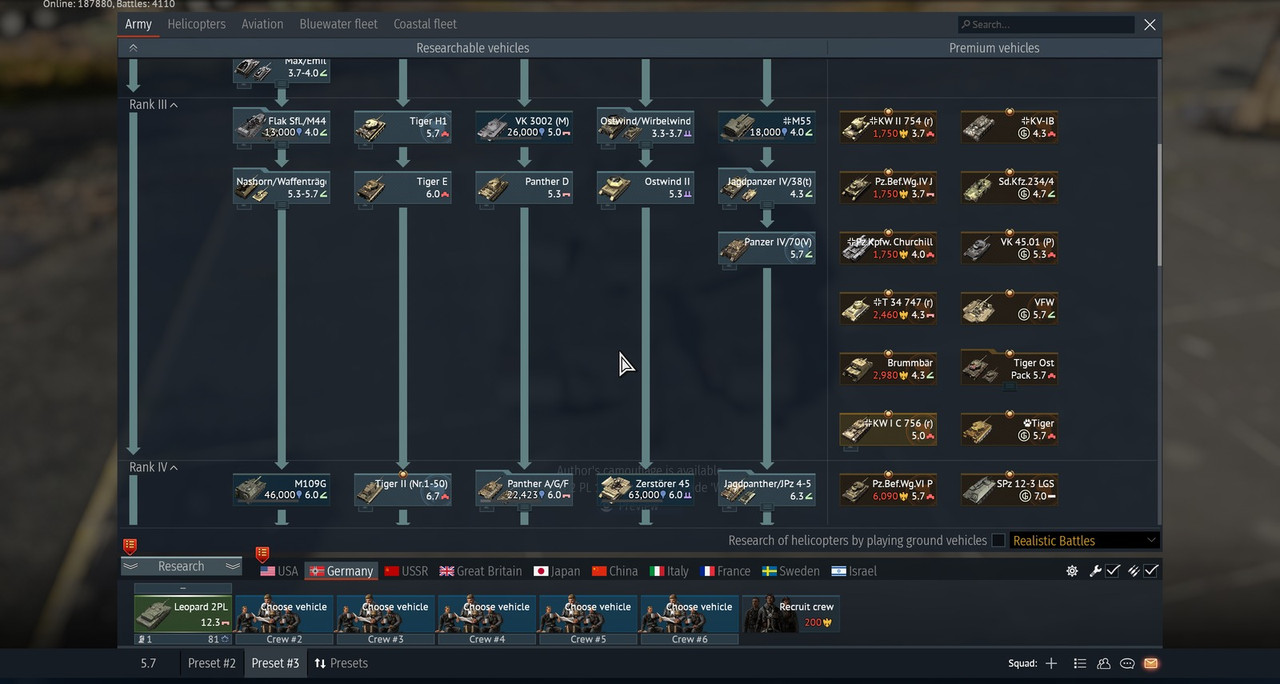
Task: Select the Zerstörer 45 vehicle card
Action: coord(645,489)
